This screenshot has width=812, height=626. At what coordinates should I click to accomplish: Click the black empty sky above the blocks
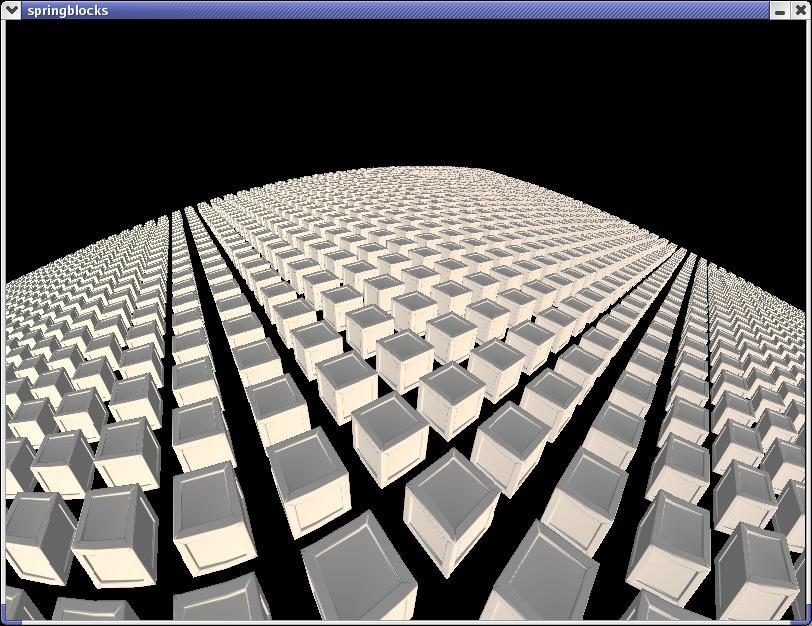click(x=400, y=90)
